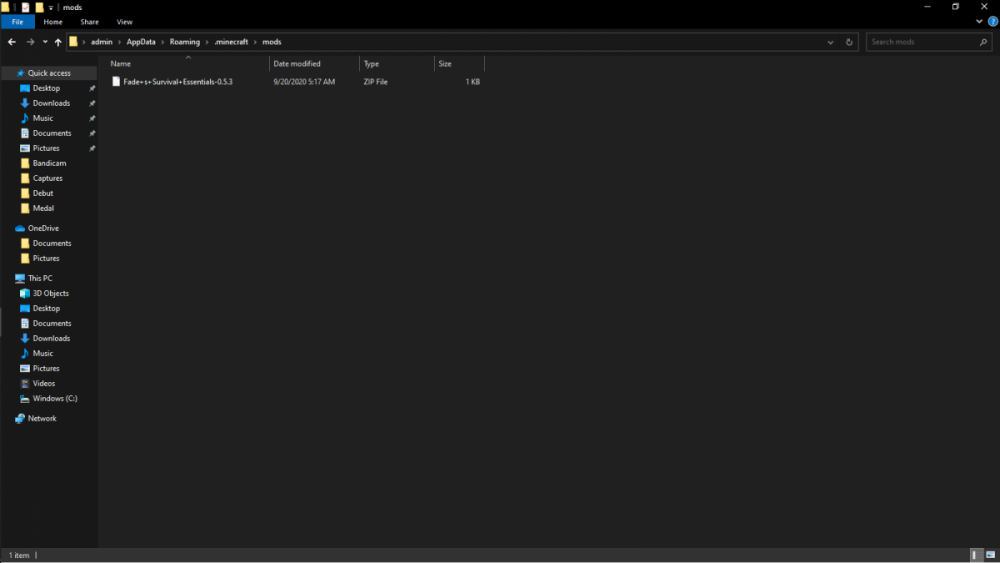Open the recent locations dropdown
Image resolution: width=1000 pixels, height=563 pixels.
click(x=45, y=42)
